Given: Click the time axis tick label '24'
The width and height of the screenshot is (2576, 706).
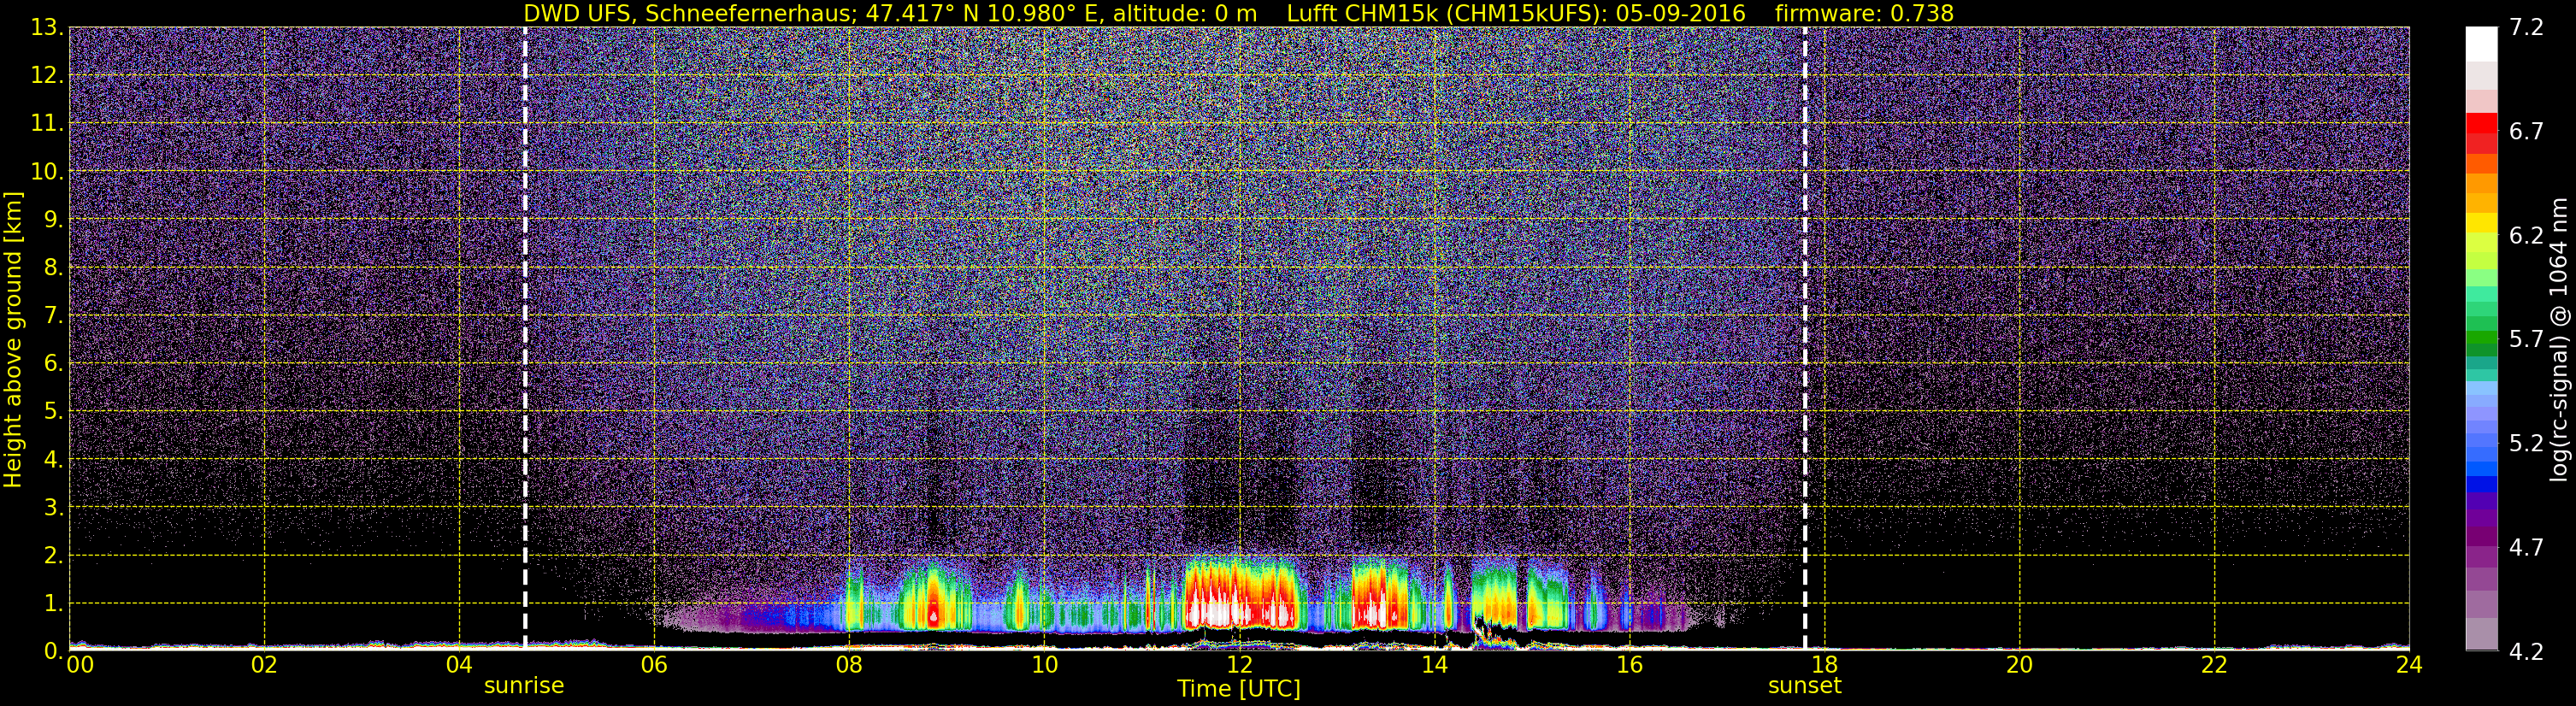Looking at the screenshot, I should coord(2409,666).
